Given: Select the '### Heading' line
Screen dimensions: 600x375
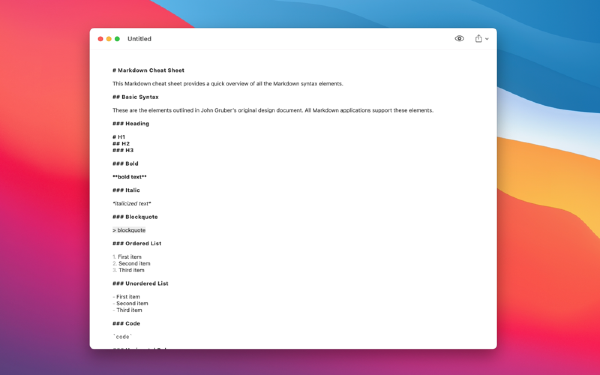Looking at the screenshot, I should tap(131, 124).
